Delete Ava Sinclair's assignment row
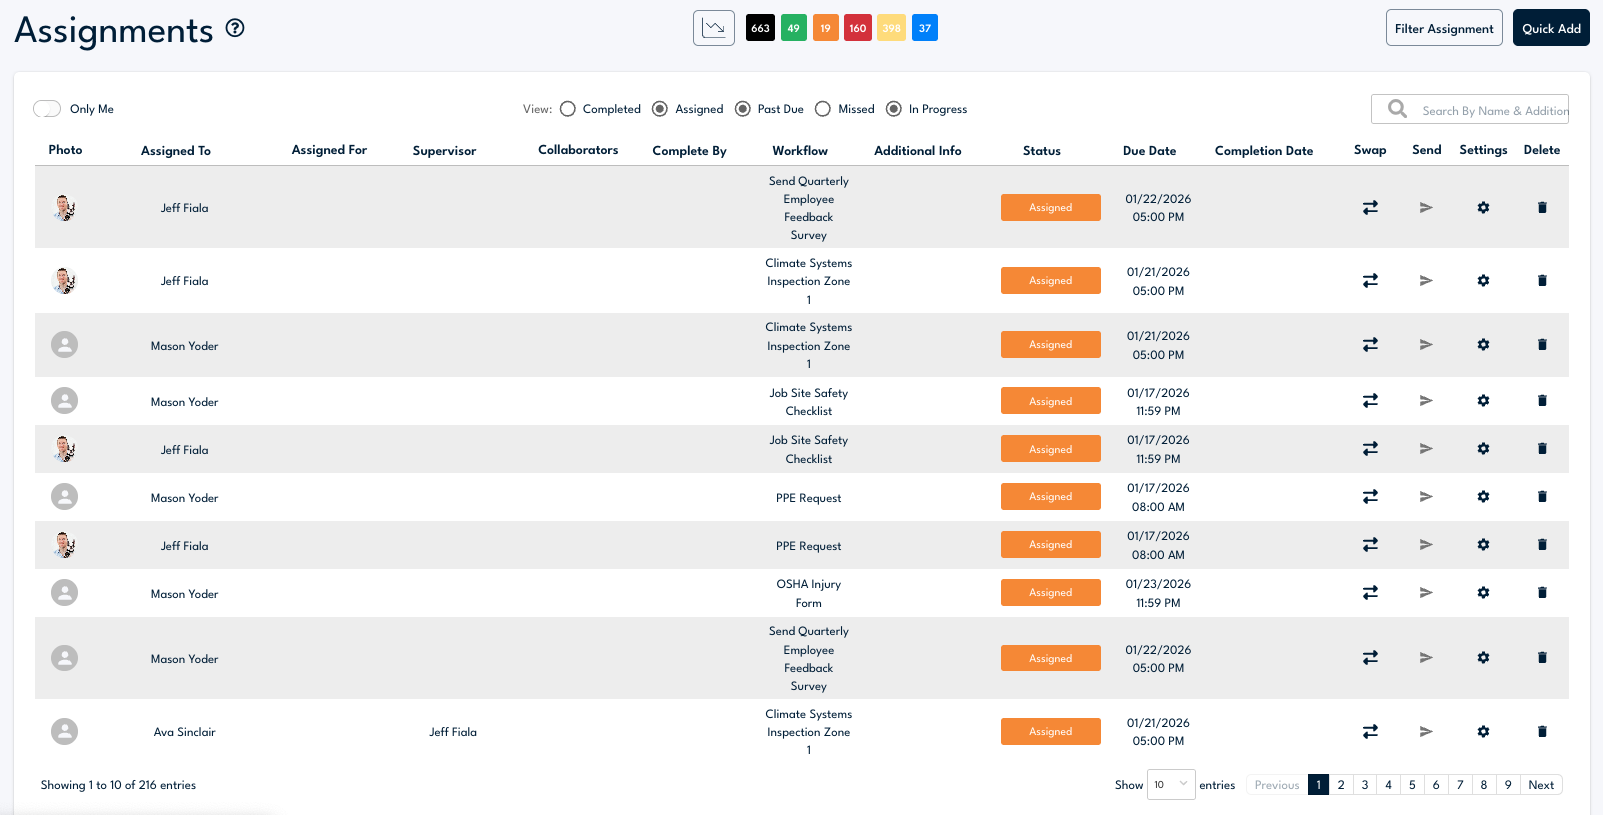The image size is (1603, 815). [x=1542, y=732]
